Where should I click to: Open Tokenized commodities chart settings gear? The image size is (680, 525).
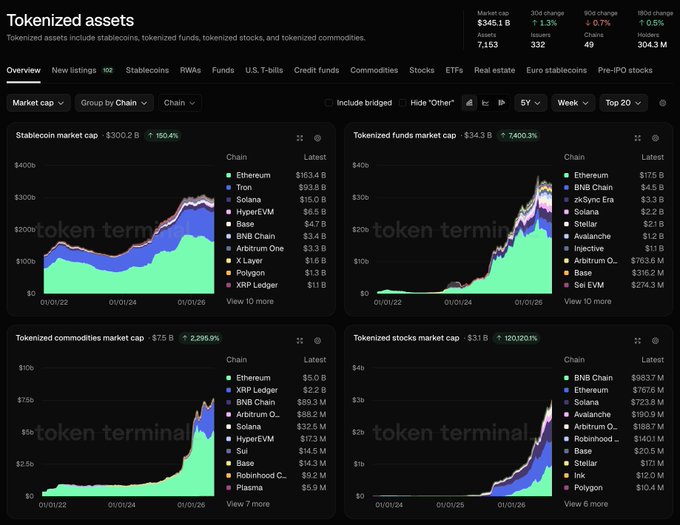pyautogui.click(x=317, y=341)
